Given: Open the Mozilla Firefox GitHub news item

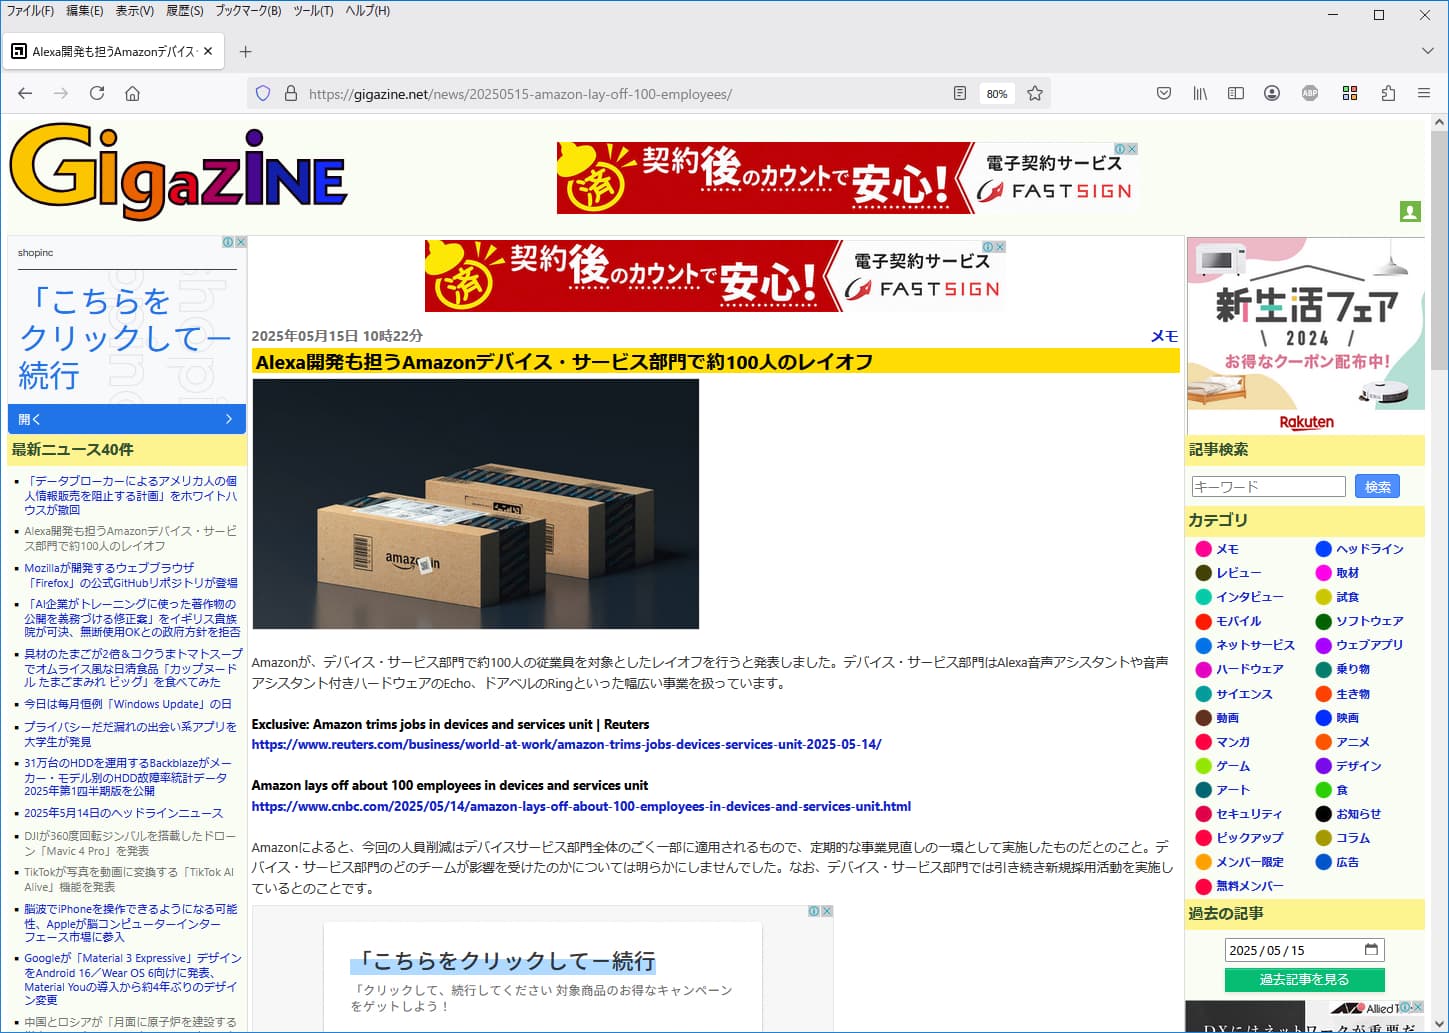Looking at the screenshot, I should click(131, 575).
